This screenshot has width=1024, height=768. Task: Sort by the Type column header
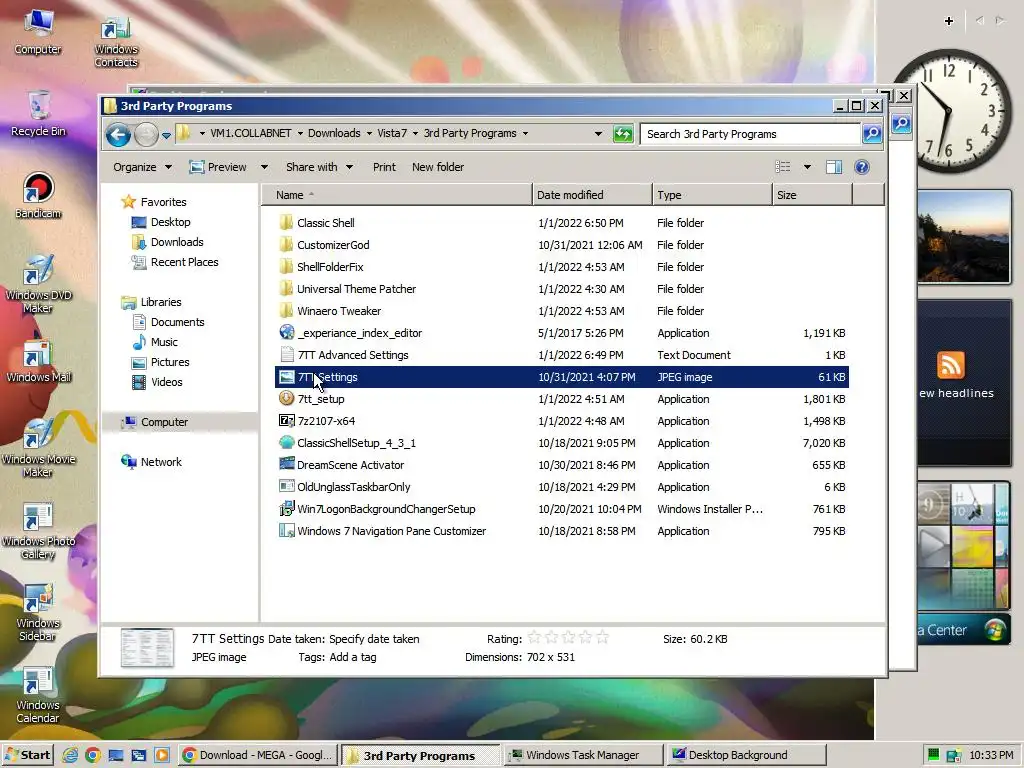(x=712, y=195)
